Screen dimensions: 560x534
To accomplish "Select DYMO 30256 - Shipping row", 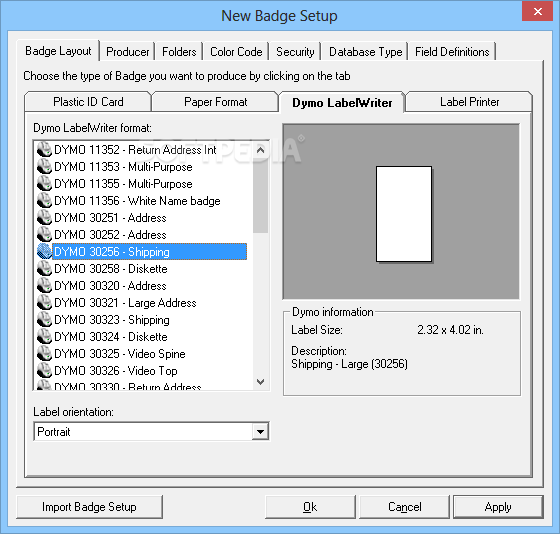I will coord(150,251).
